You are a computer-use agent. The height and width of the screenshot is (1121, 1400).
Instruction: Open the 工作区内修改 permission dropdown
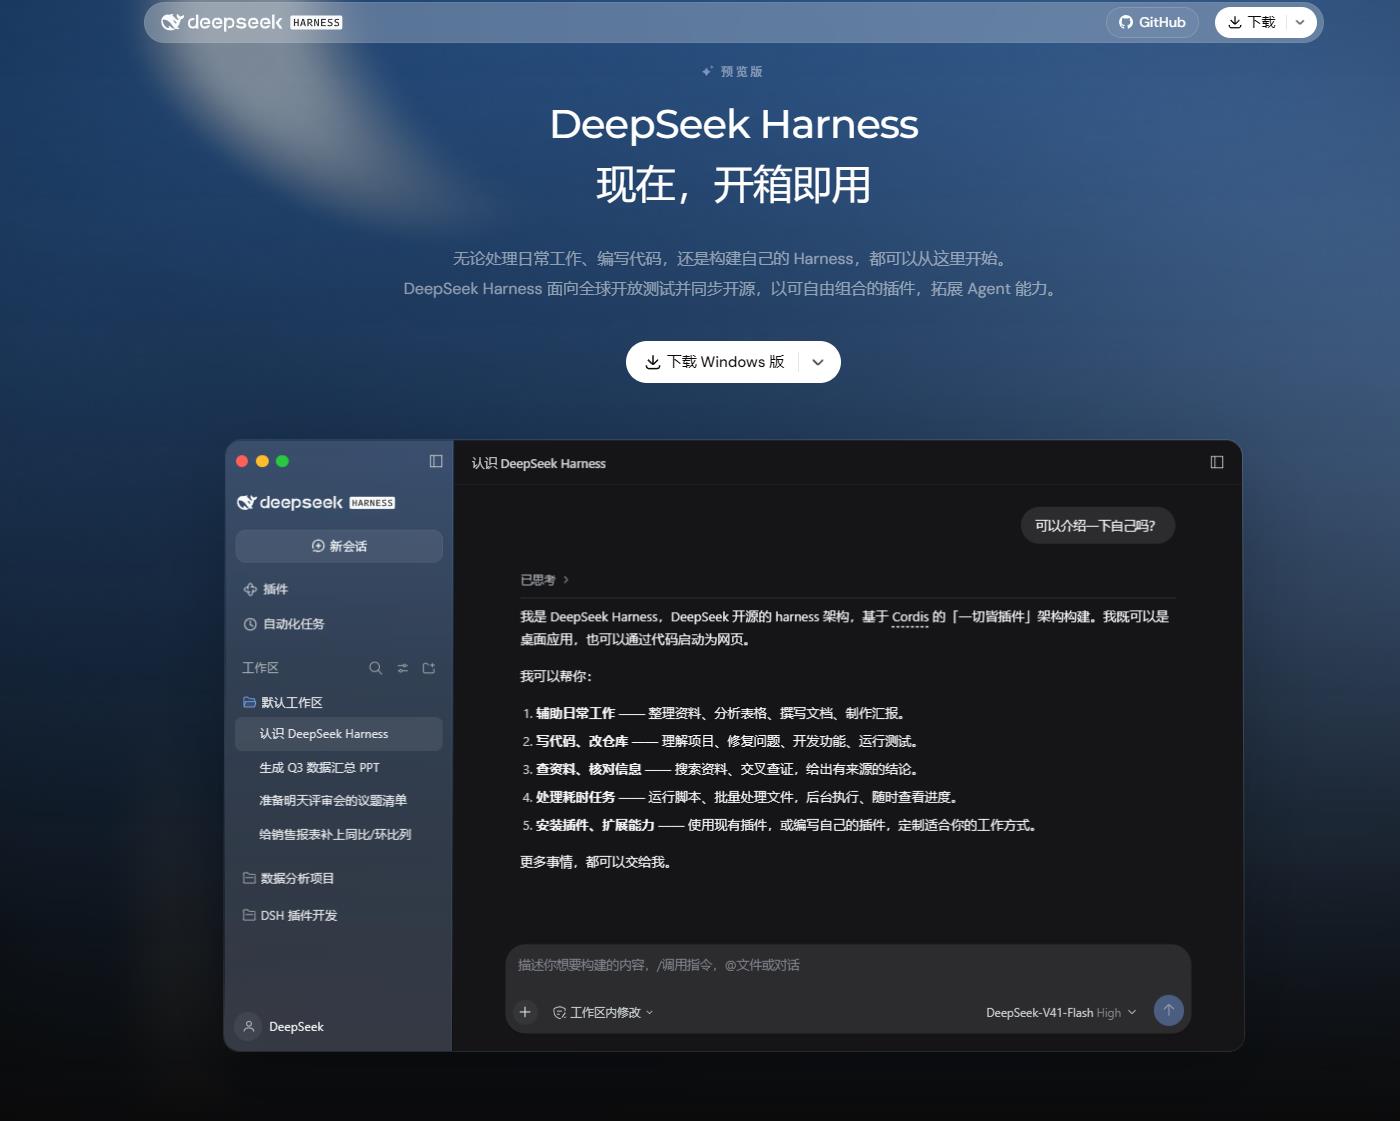click(603, 1012)
